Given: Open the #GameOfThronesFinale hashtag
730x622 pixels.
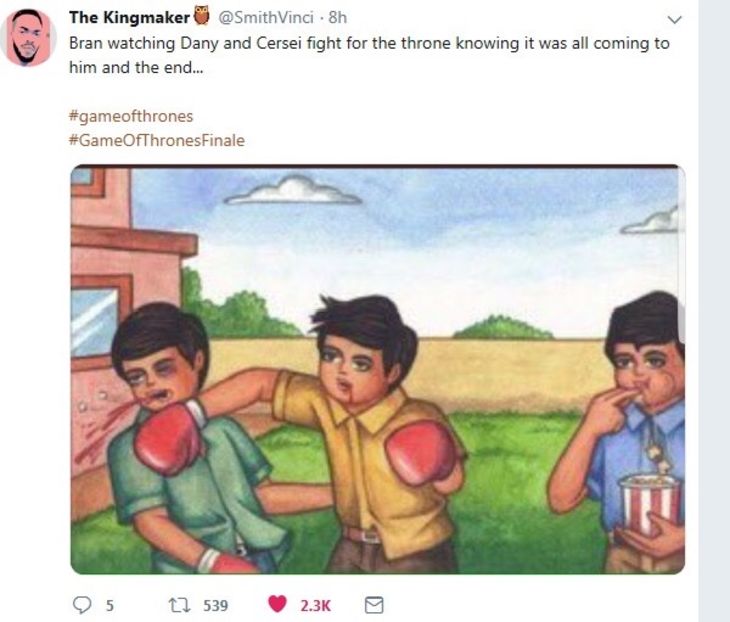Looking at the screenshot, I should click(x=156, y=140).
